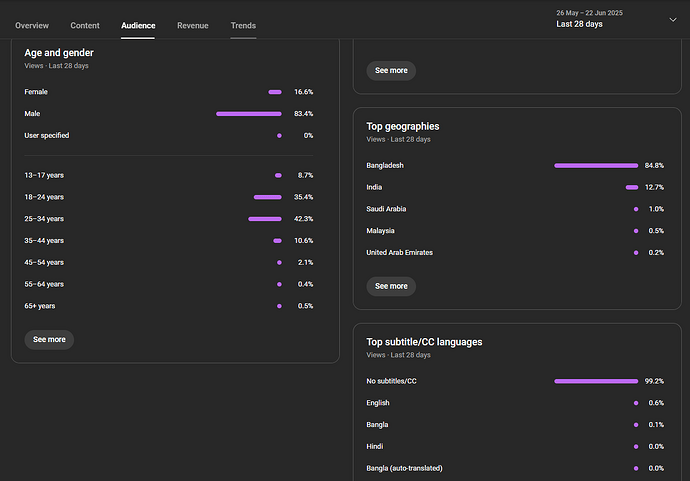Click See more button above Top geographies
Viewport: 690px width, 481px height.
pos(391,70)
